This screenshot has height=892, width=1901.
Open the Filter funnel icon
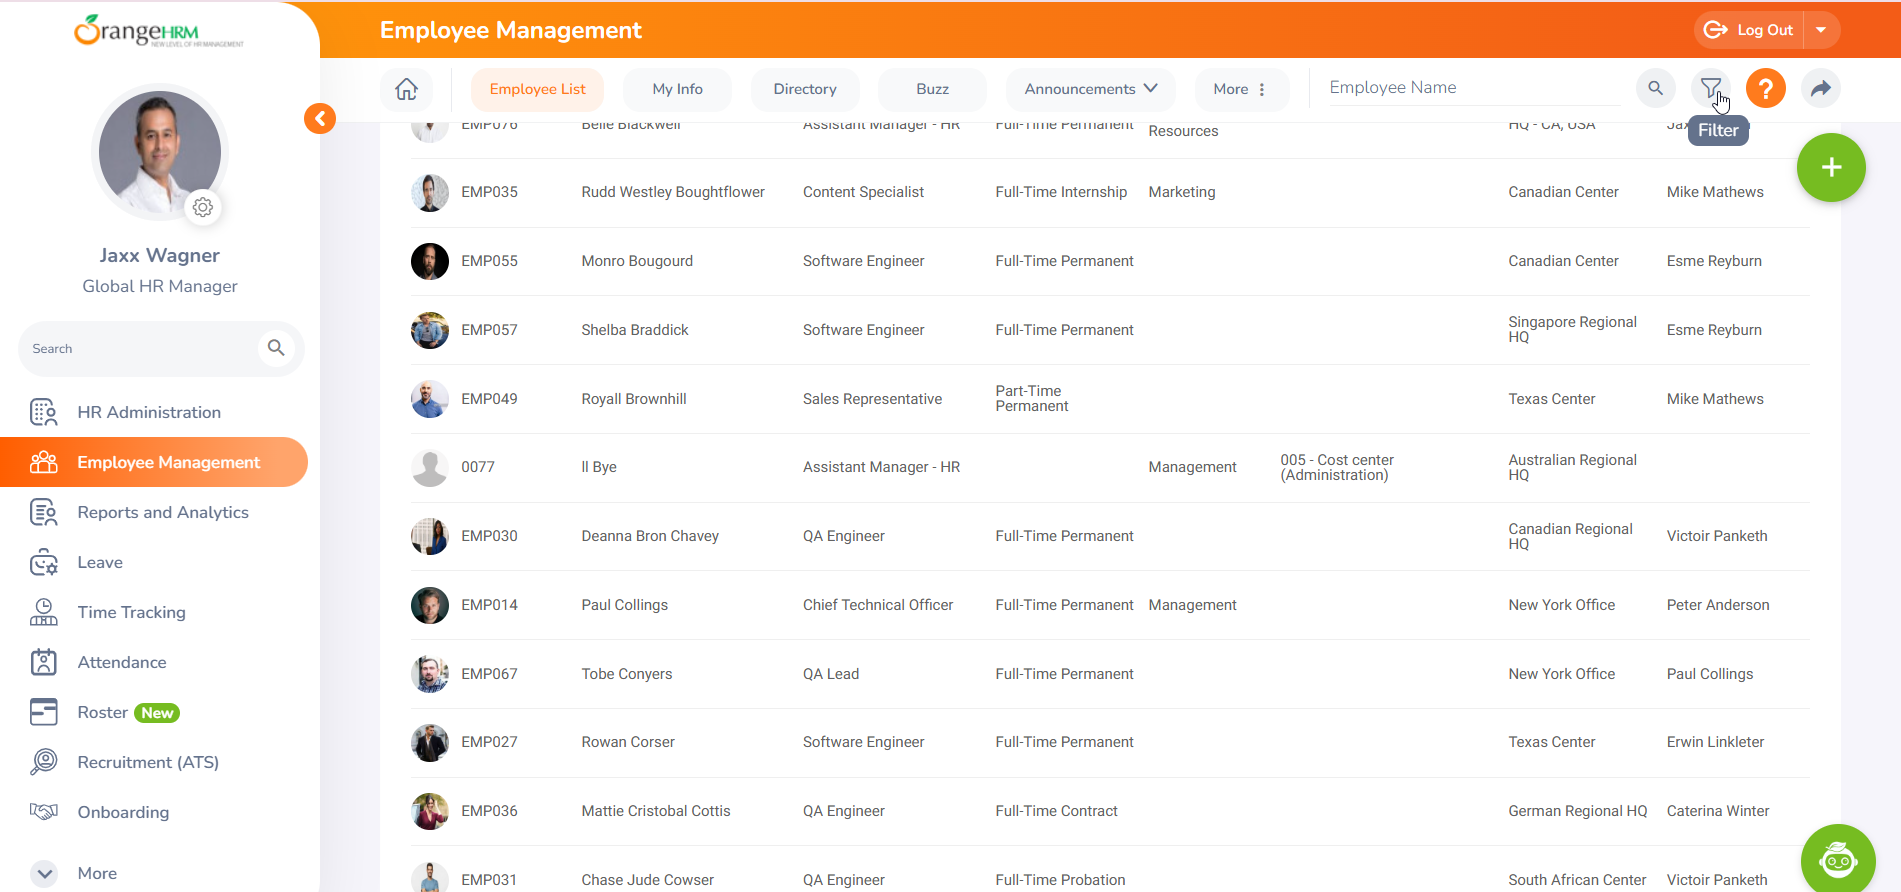(1711, 88)
